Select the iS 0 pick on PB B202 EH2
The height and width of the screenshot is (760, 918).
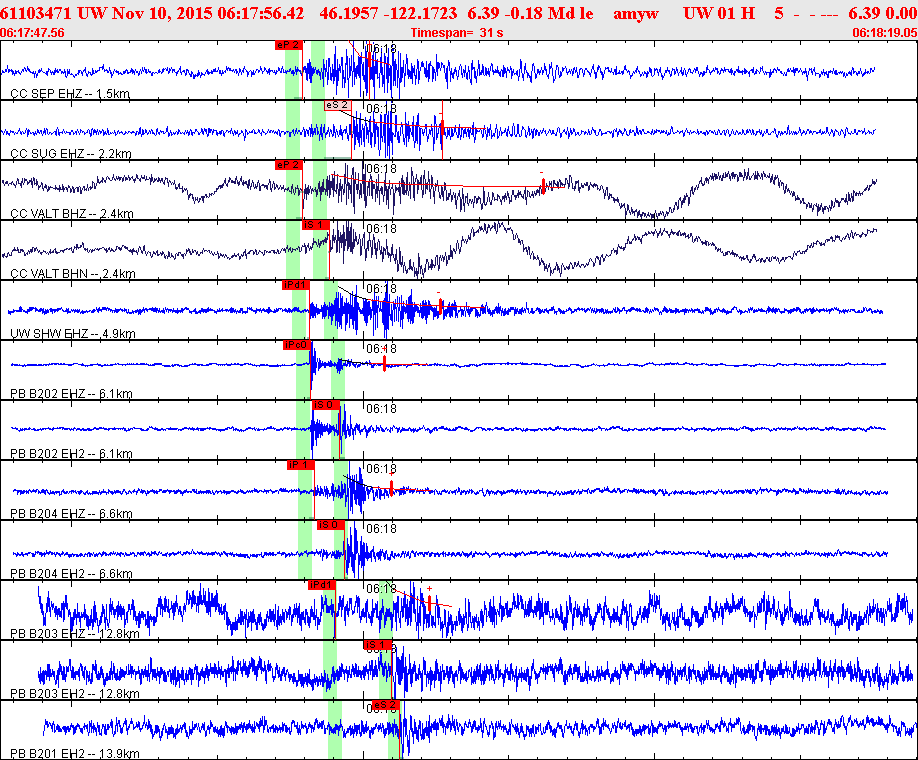326,405
